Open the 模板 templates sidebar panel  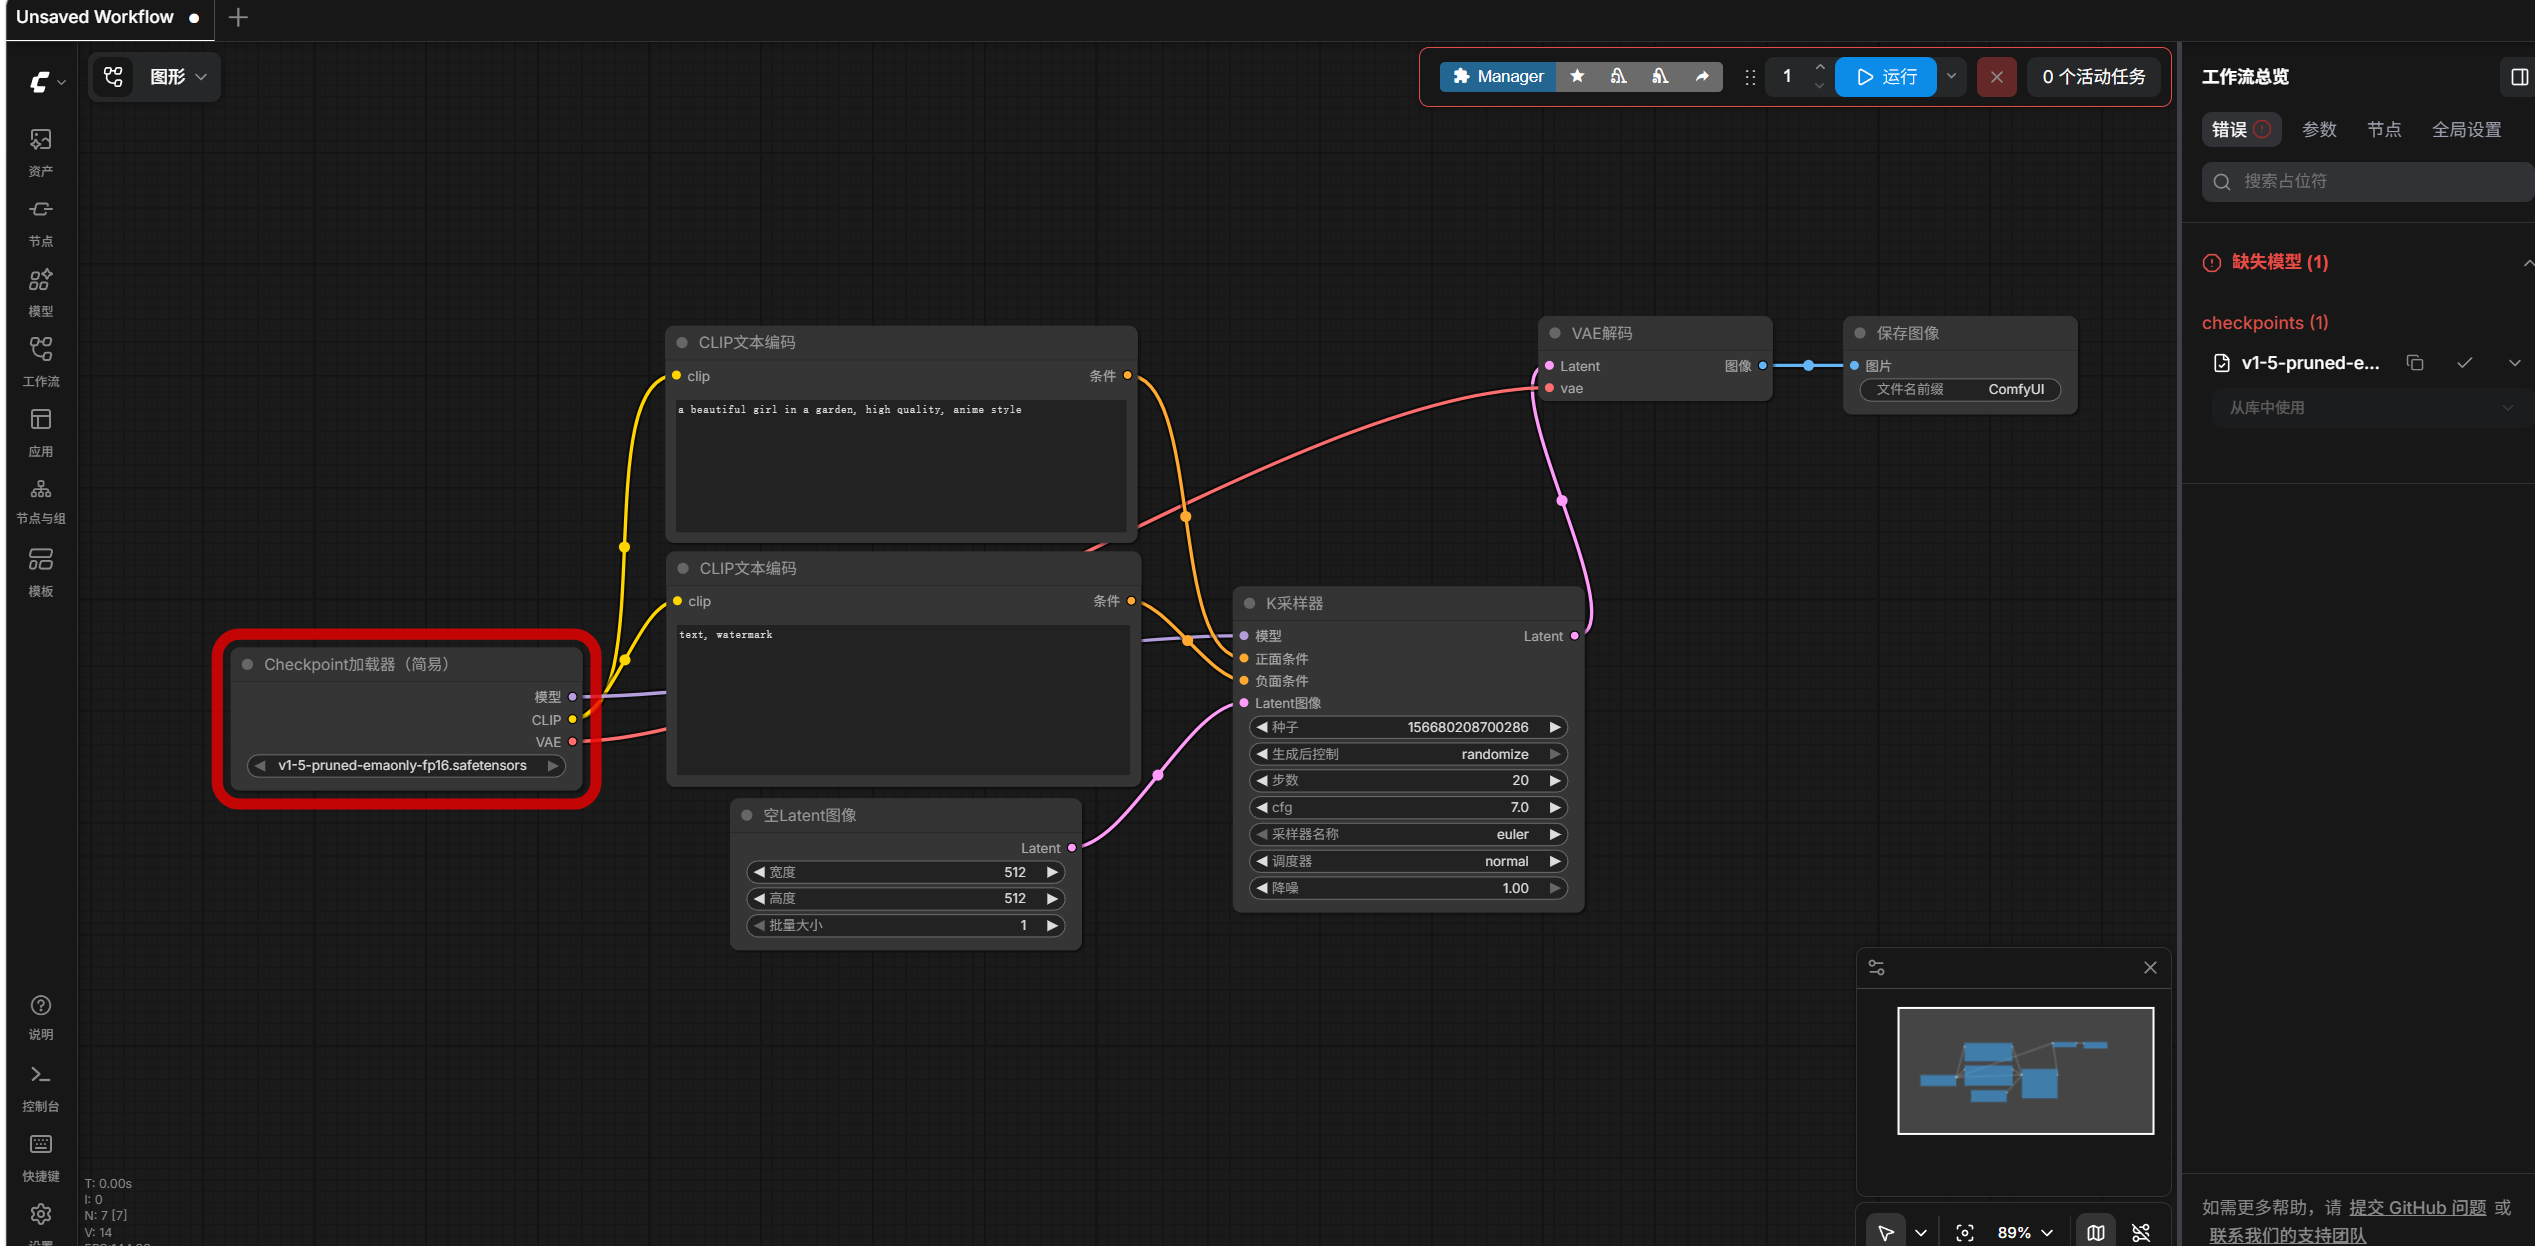click(41, 572)
